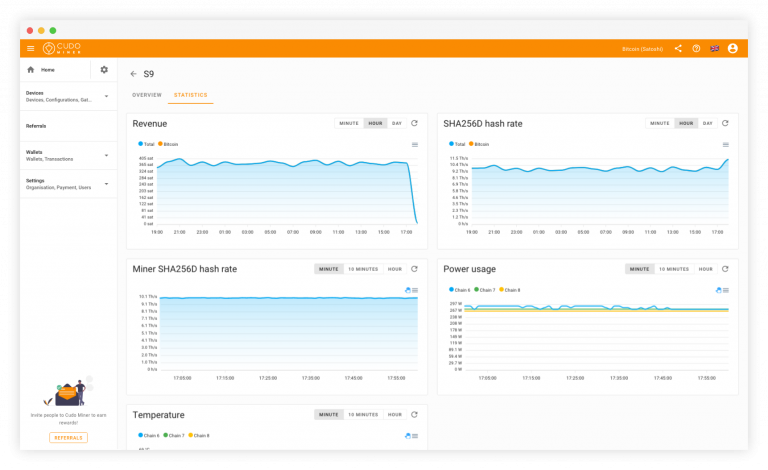The width and height of the screenshot is (768, 470).
Task: Select the STATISTICS tab
Action: pyautogui.click(x=191, y=95)
